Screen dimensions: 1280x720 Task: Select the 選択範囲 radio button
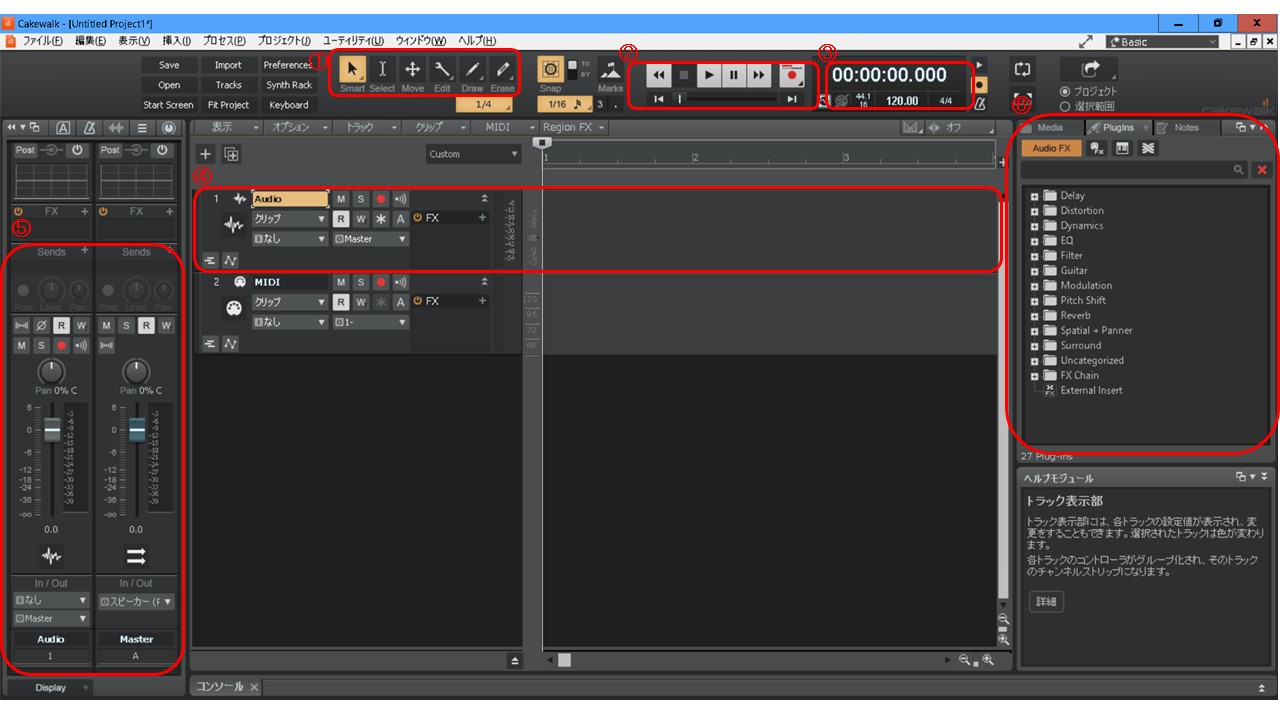1064,106
